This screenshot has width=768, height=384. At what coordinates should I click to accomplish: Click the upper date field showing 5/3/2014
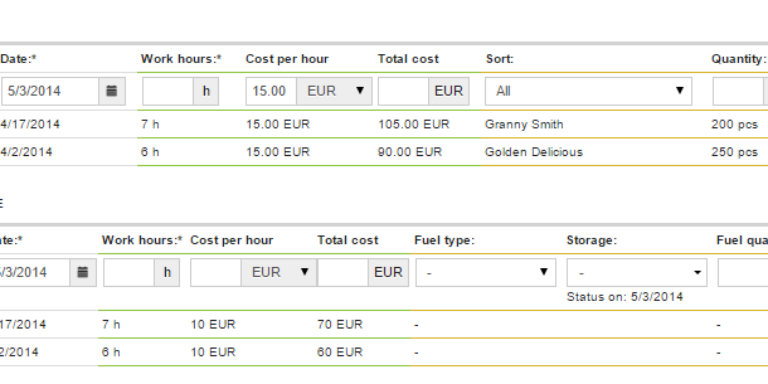(50, 91)
